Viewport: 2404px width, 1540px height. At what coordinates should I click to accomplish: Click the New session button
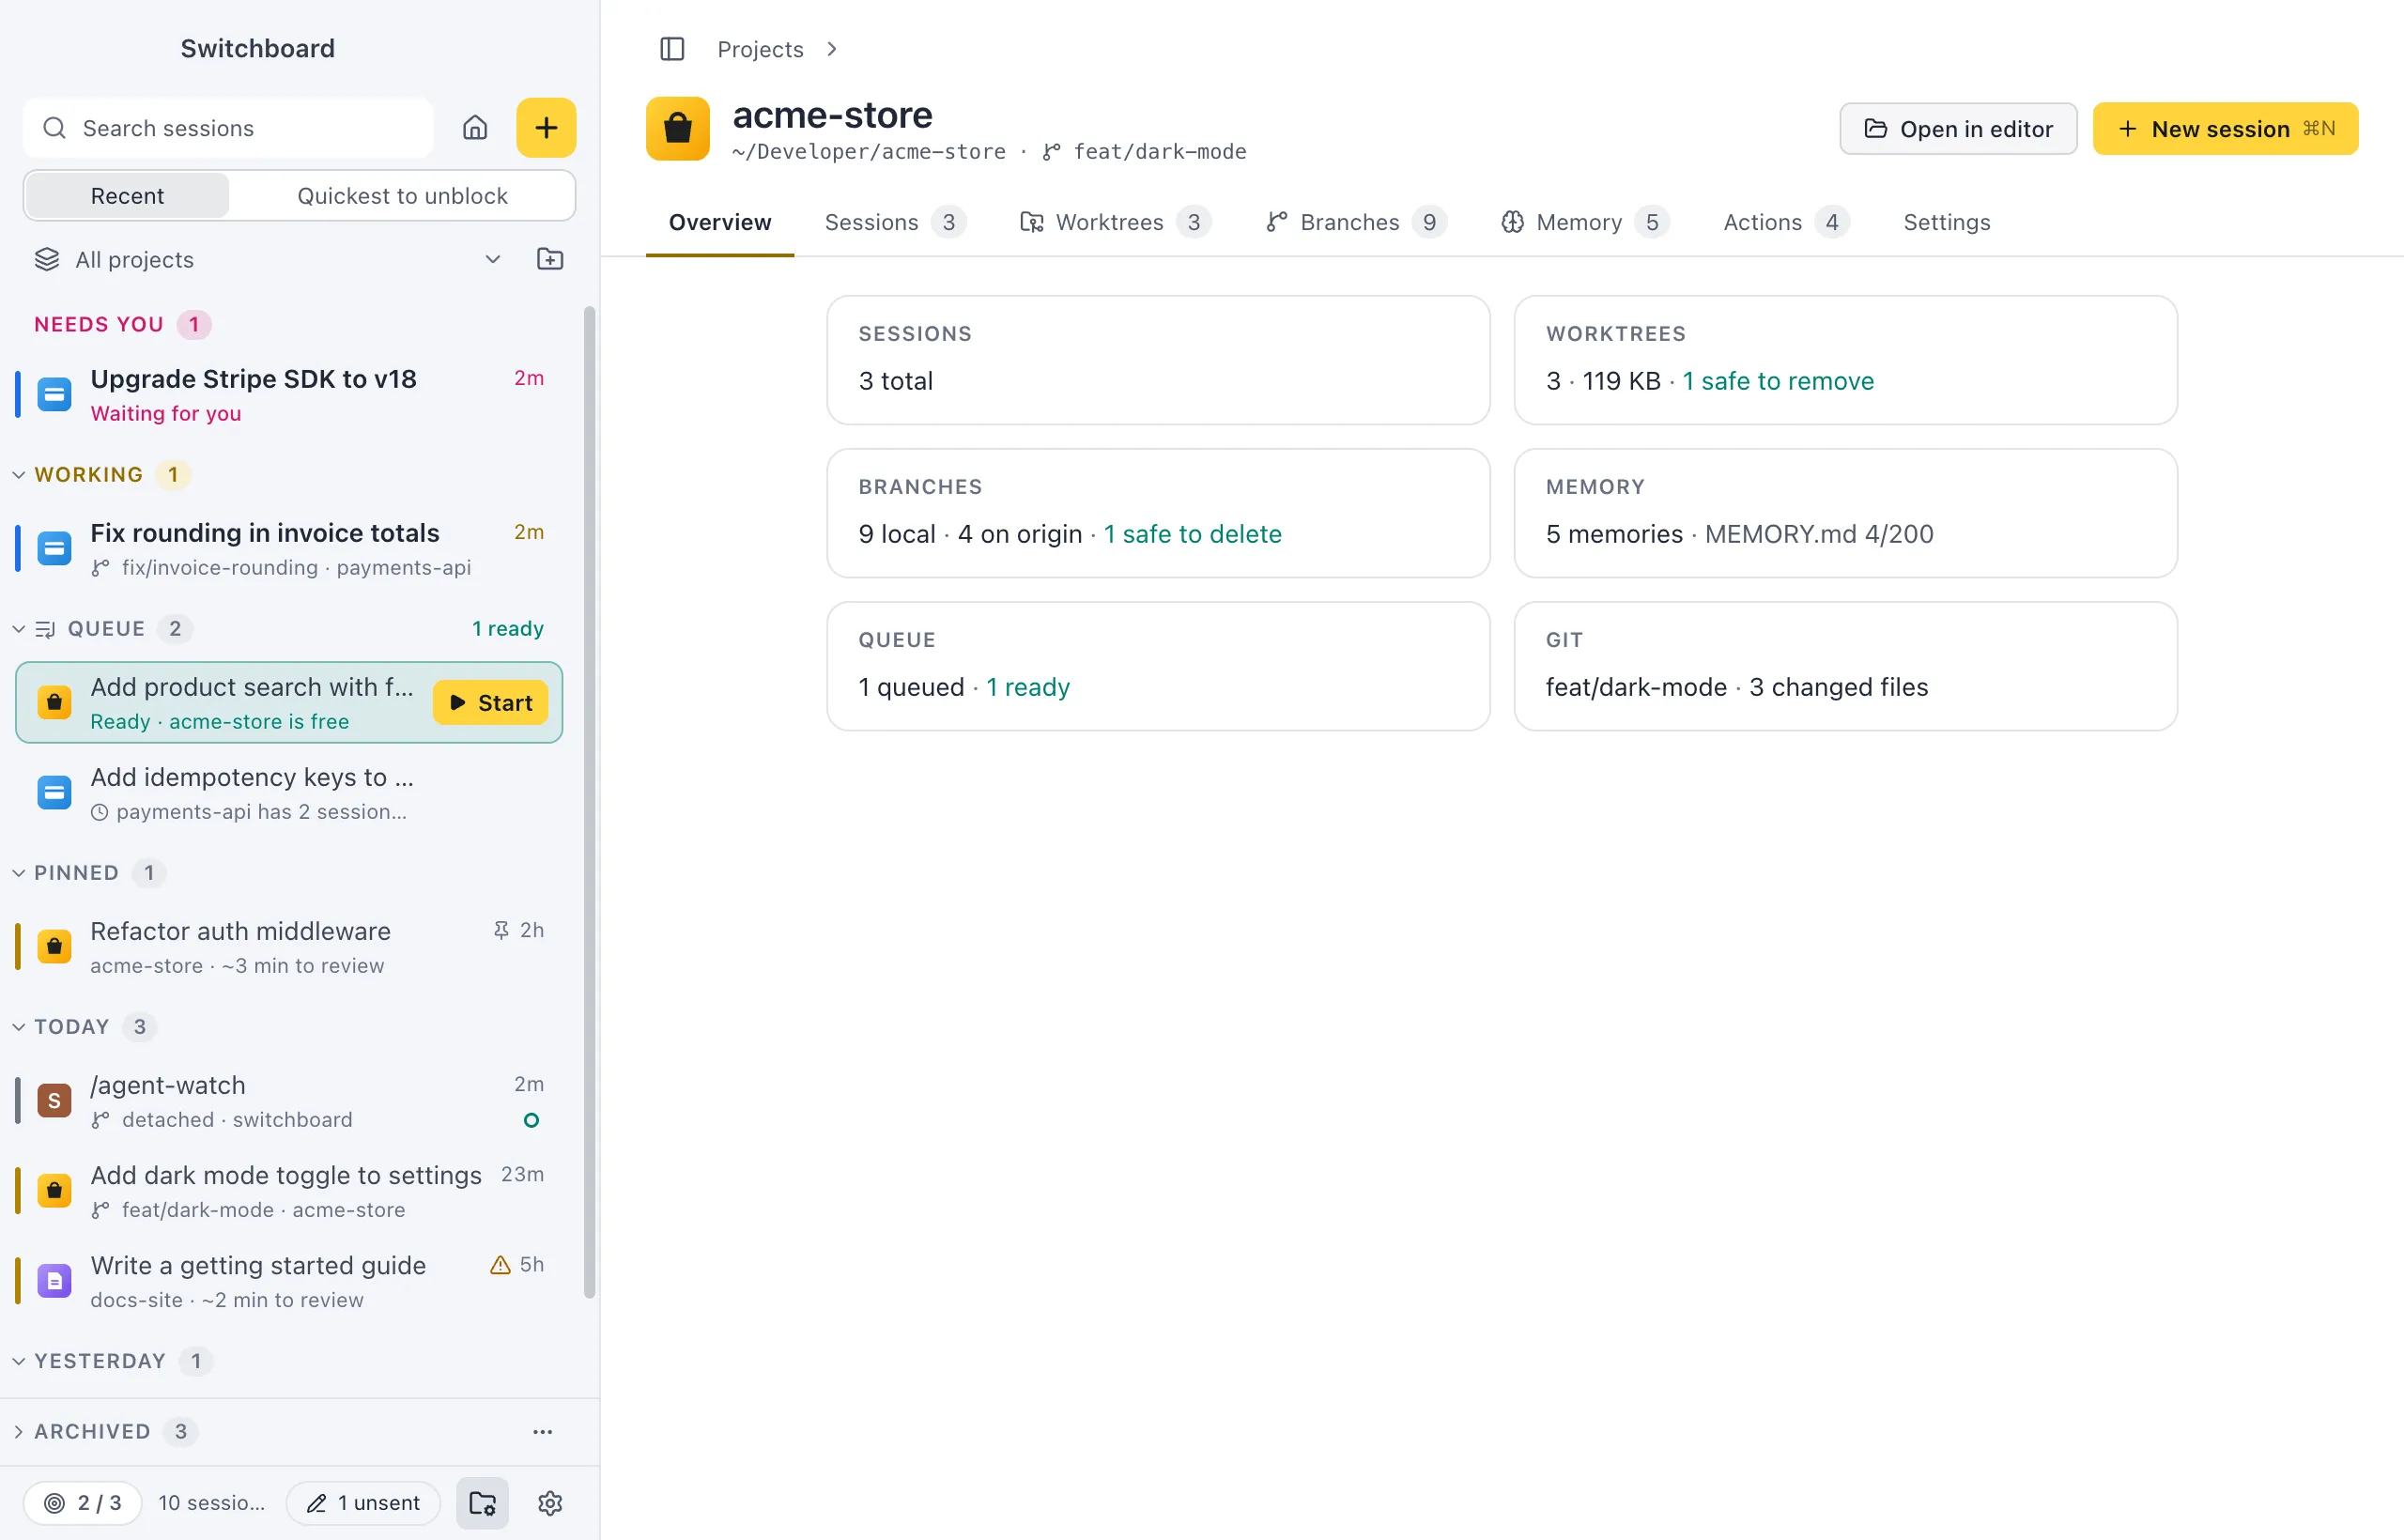tap(2225, 129)
